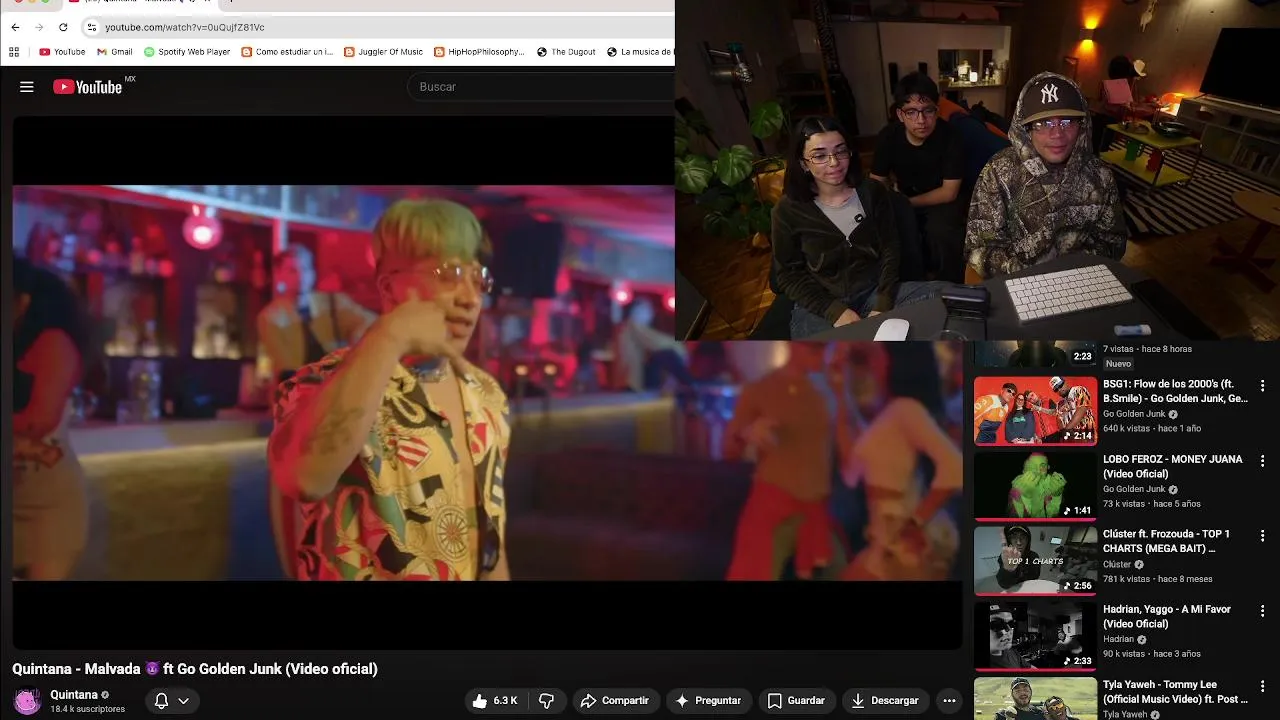
Task: Click the YouTube logo home link
Action: [x=87, y=87]
